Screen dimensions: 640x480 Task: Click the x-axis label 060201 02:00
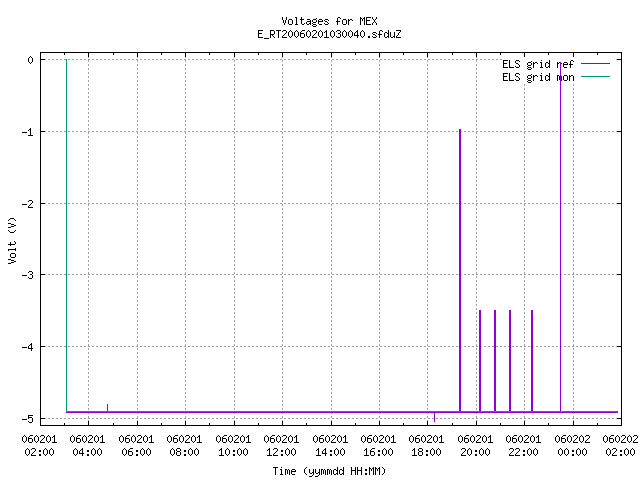click(x=39, y=446)
